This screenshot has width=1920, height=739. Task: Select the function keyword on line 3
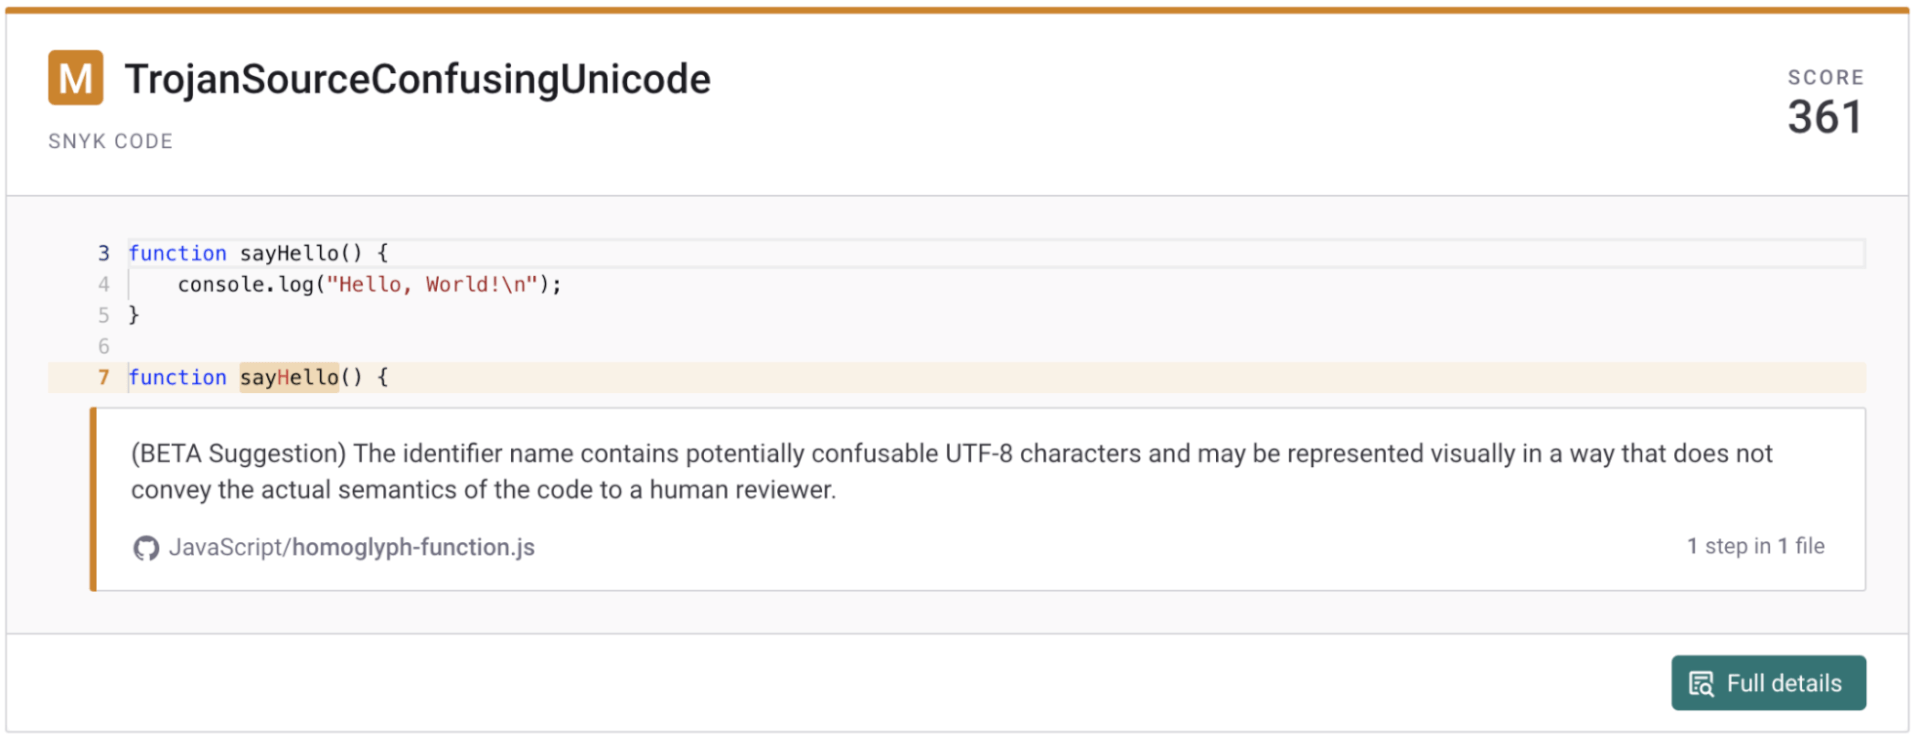(x=178, y=253)
